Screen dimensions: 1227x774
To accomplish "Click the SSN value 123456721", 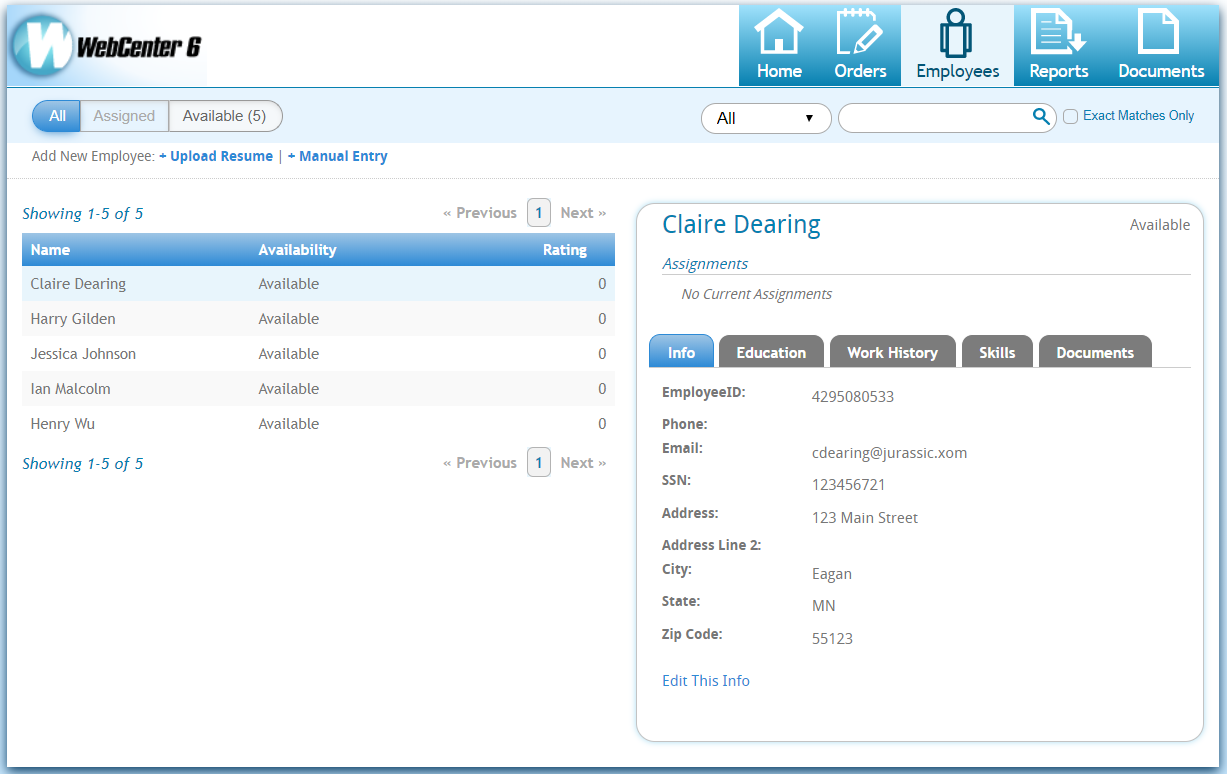I will [x=849, y=485].
